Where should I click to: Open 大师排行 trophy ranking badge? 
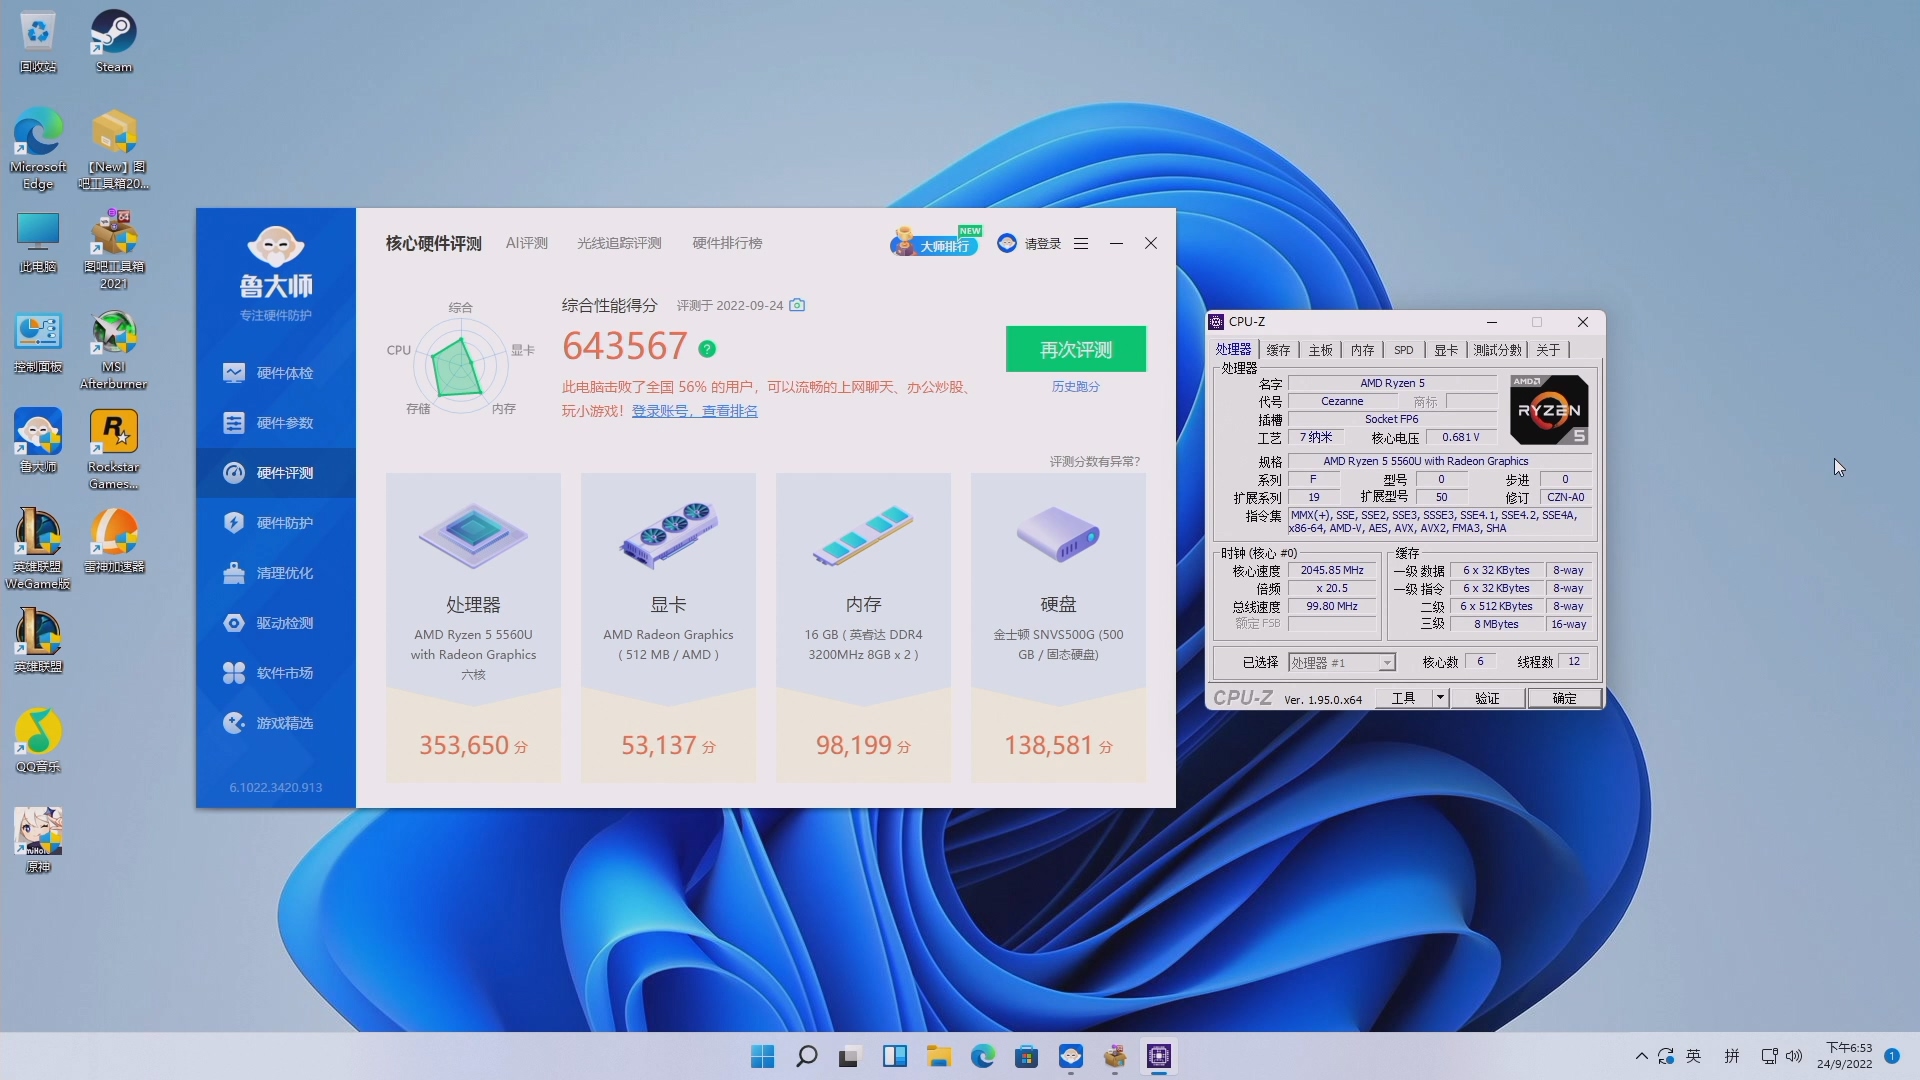[x=933, y=242]
